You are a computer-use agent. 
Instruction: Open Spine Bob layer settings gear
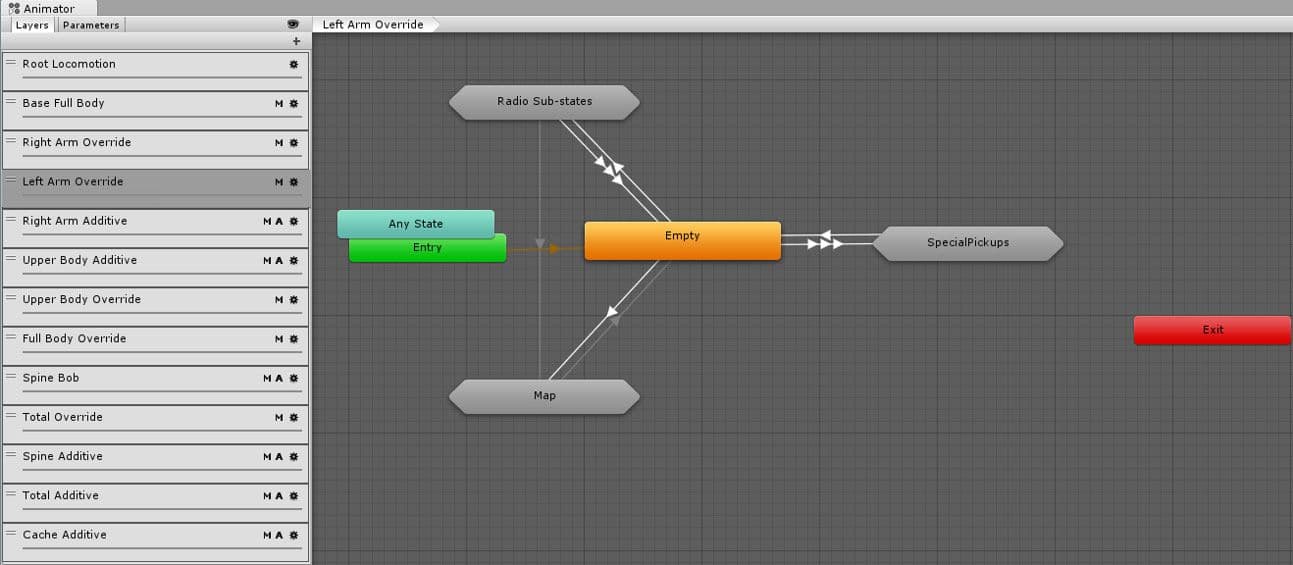tap(294, 378)
